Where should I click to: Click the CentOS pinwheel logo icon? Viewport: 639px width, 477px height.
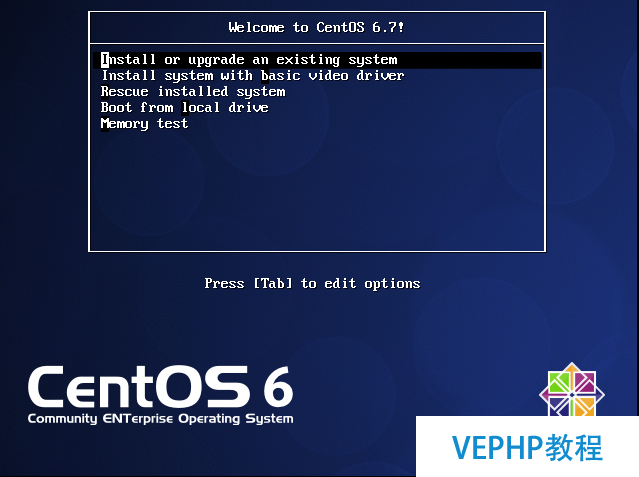click(x=572, y=389)
